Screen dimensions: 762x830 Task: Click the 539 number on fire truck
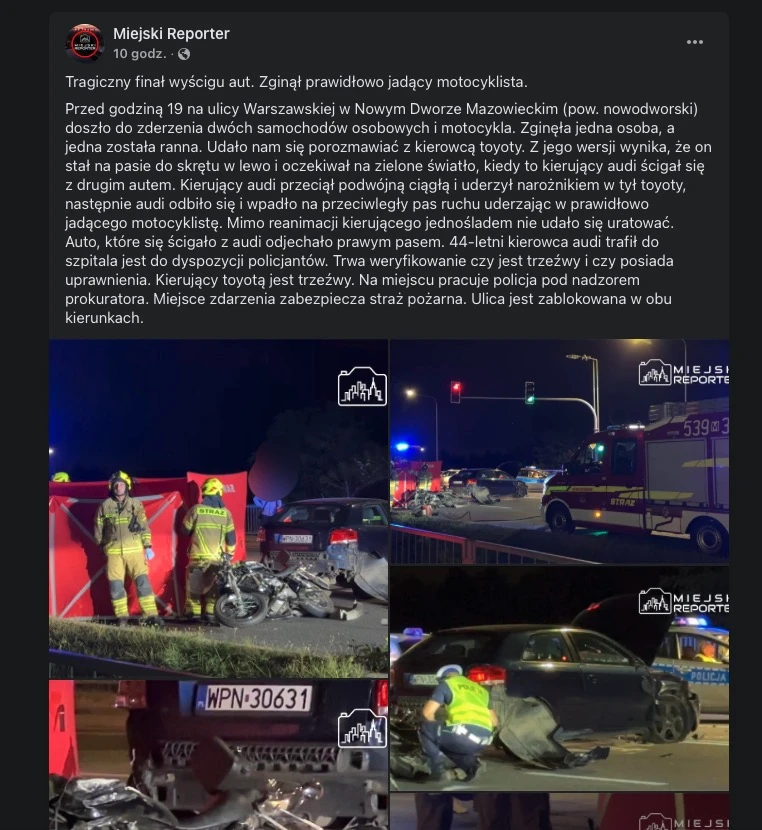tap(695, 428)
